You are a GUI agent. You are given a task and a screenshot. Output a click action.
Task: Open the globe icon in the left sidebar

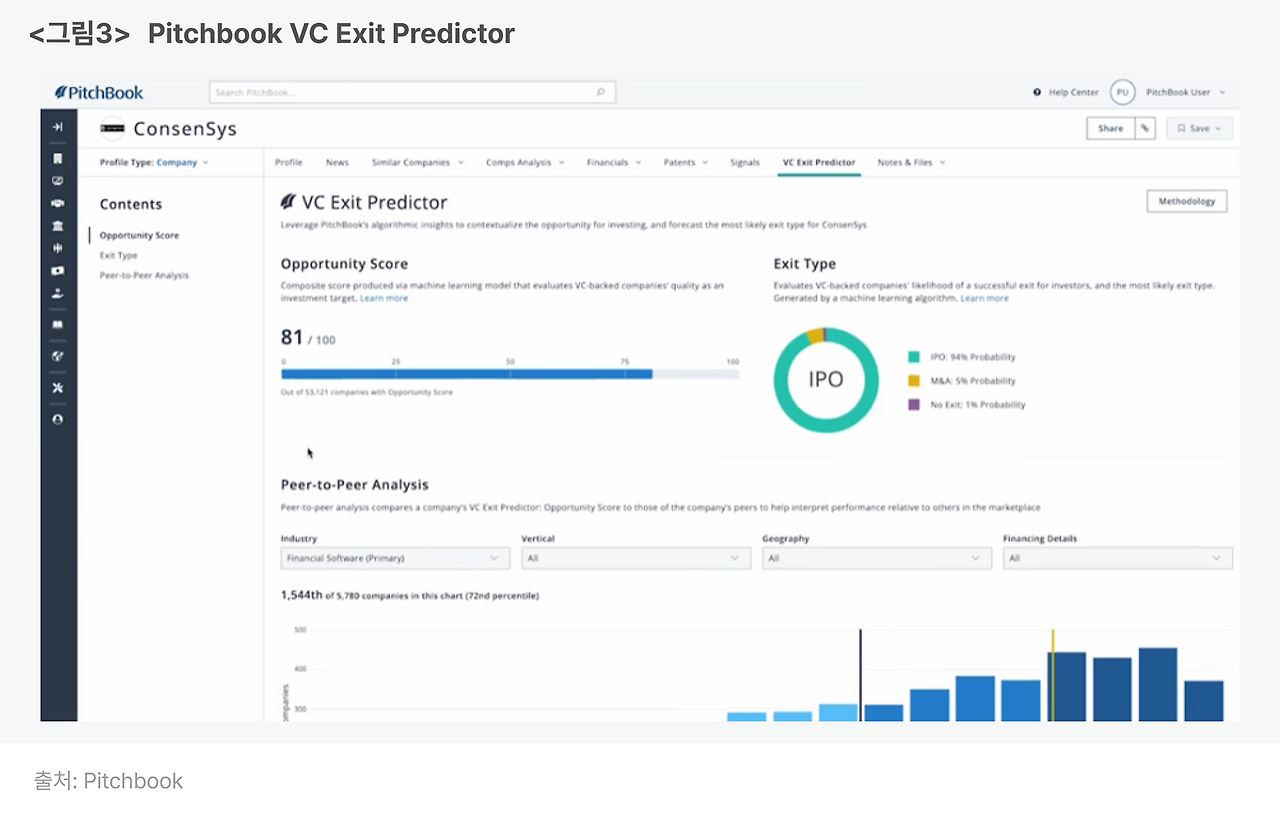tap(57, 355)
